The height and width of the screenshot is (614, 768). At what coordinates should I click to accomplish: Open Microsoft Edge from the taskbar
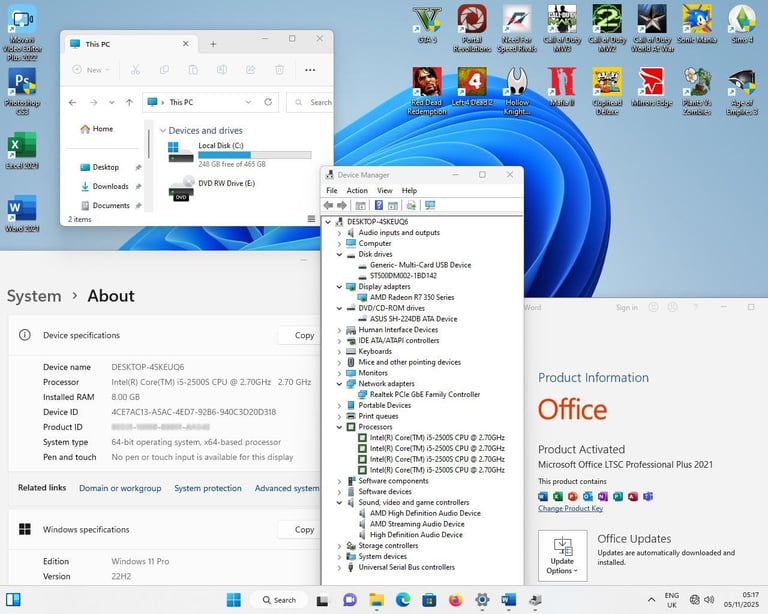(x=403, y=600)
